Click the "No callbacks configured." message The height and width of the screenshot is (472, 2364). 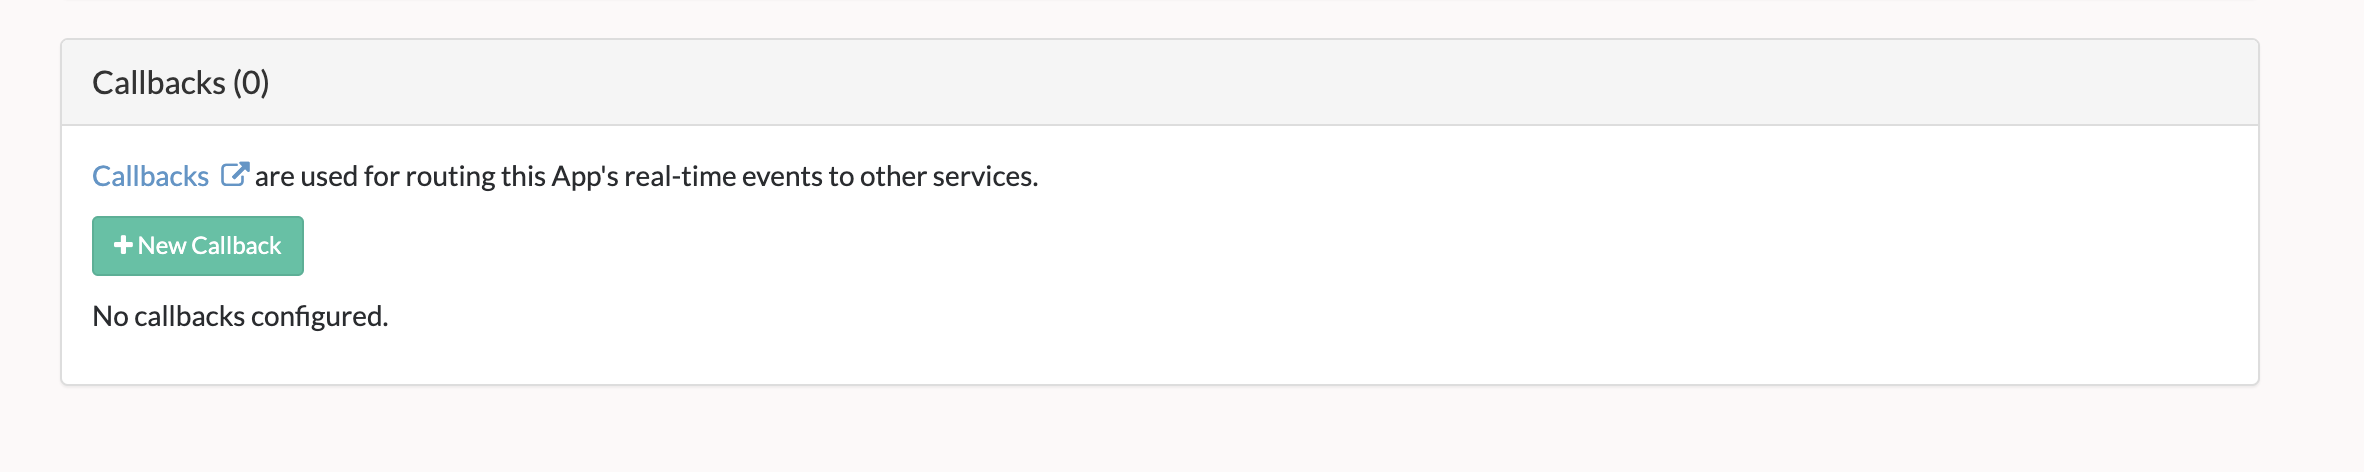pos(240,316)
